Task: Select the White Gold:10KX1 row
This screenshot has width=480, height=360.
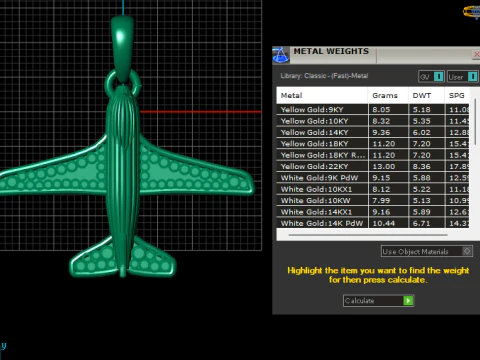Action: (x=373, y=189)
